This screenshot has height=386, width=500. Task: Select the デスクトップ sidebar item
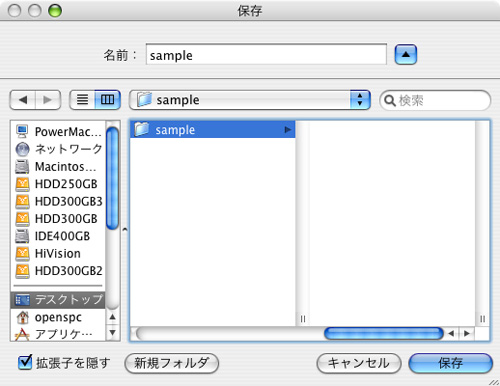point(59,300)
